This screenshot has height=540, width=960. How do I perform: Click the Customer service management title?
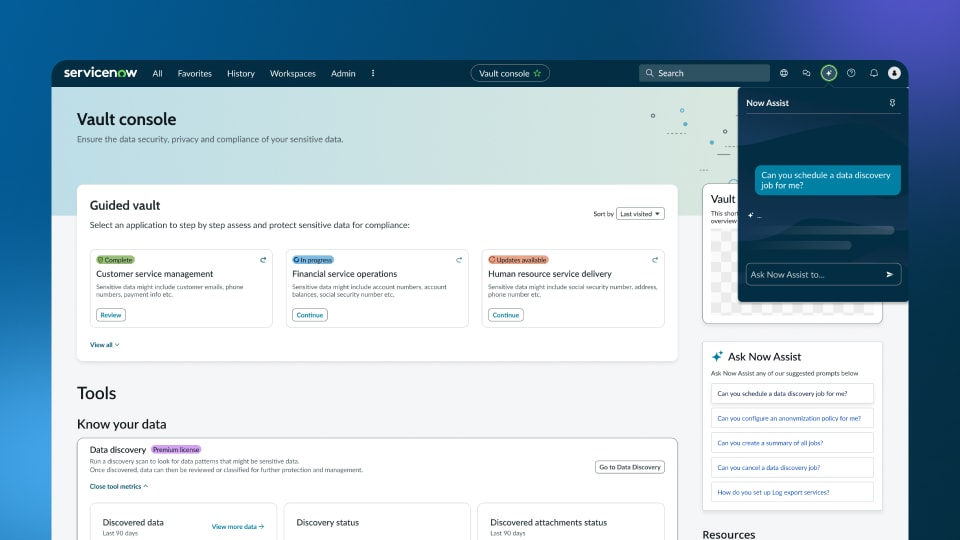point(154,274)
